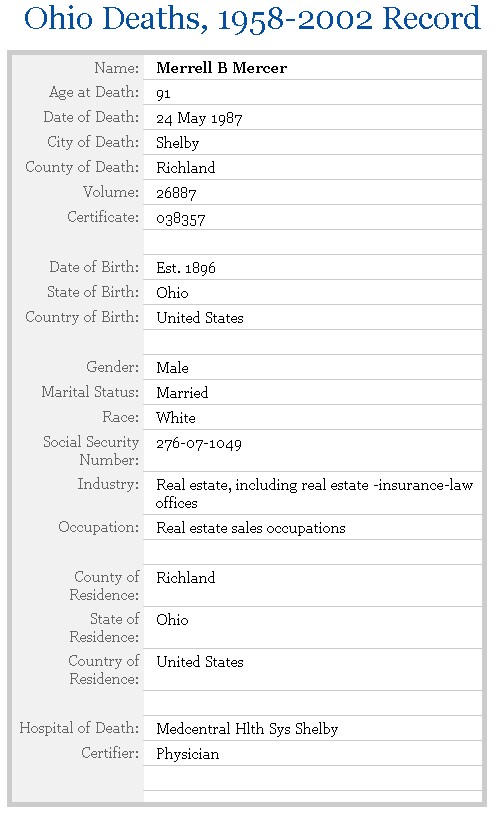This screenshot has width=500, height=814.
Task: Click the date of death 24 May 1987
Action: [x=199, y=118]
